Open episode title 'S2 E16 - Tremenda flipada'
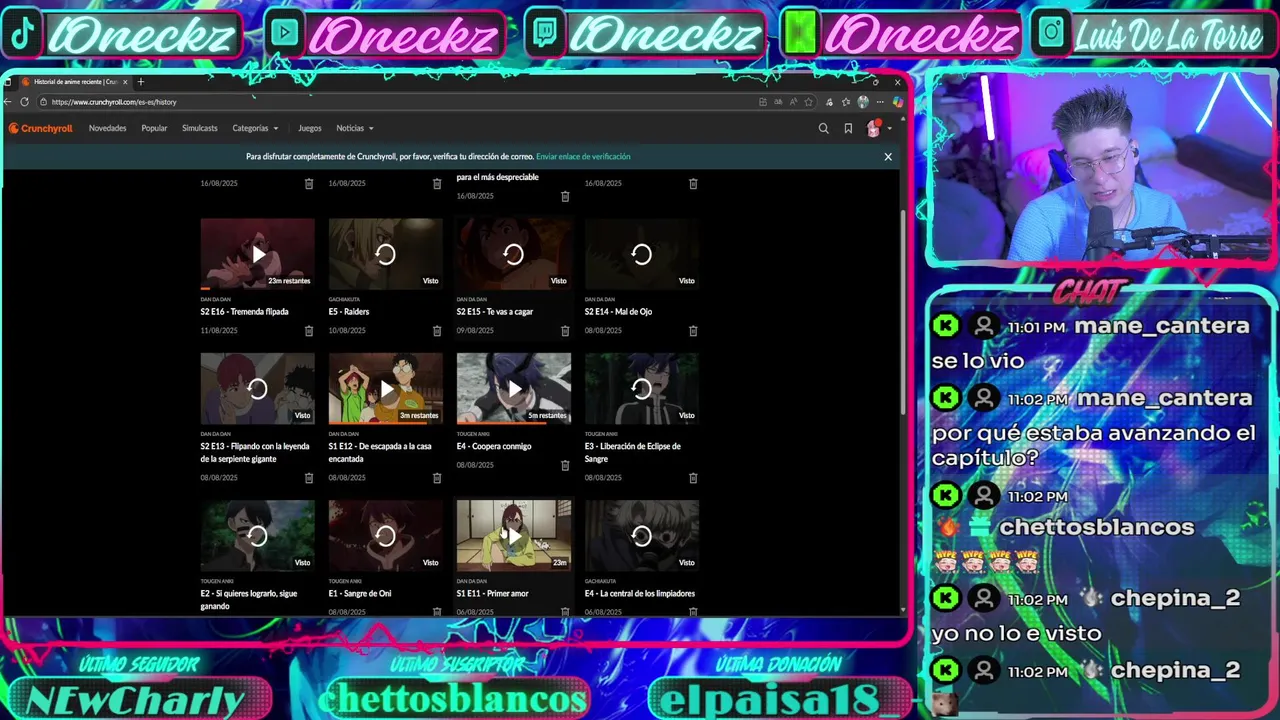The height and width of the screenshot is (720, 1280). point(244,312)
